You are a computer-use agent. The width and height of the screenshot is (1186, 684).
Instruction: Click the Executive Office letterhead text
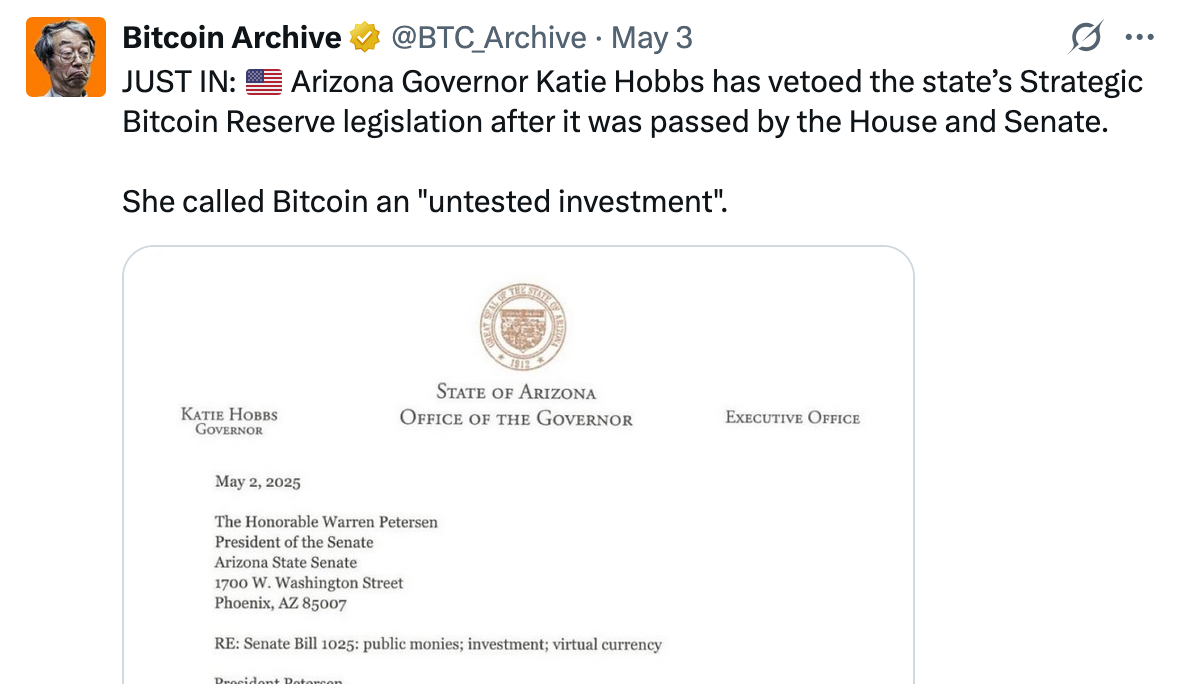[x=793, y=418]
